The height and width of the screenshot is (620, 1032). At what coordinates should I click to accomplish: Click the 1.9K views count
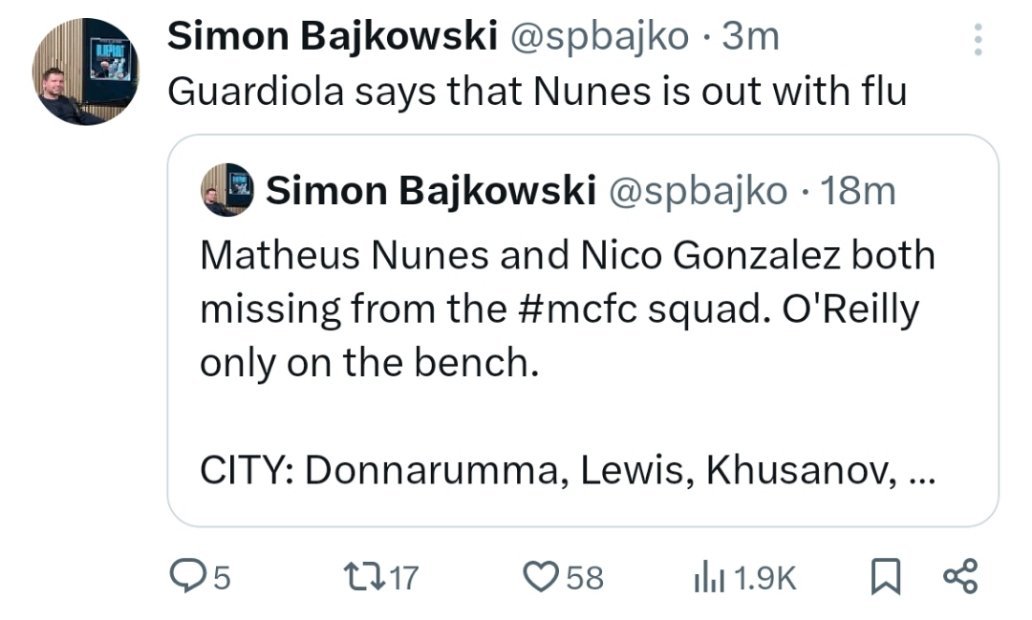tap(765, 577)
